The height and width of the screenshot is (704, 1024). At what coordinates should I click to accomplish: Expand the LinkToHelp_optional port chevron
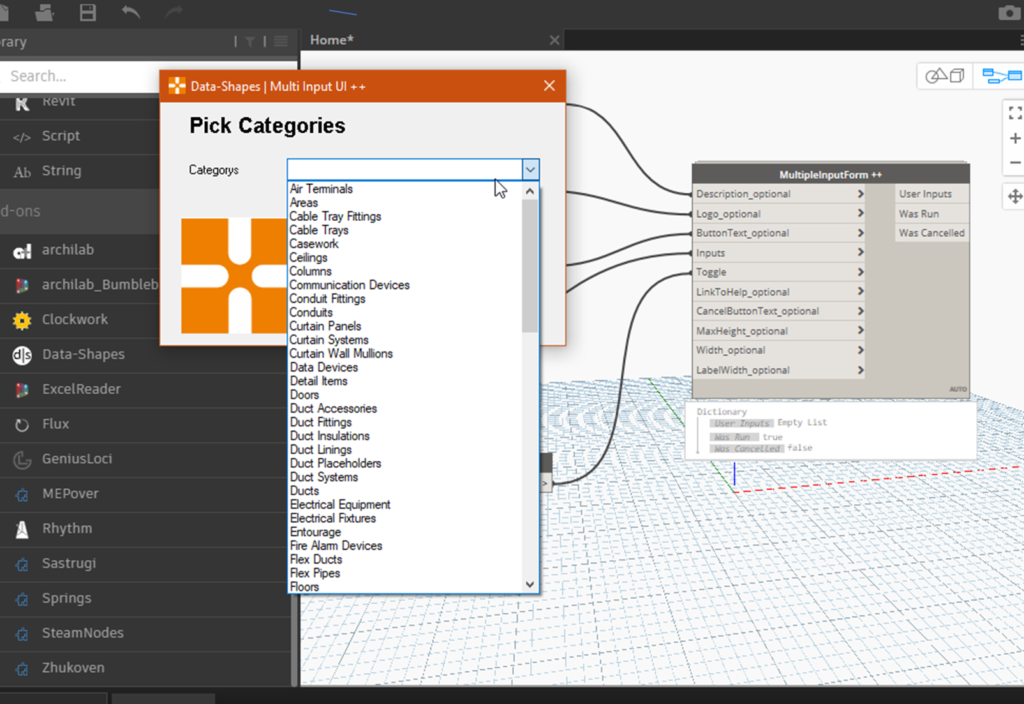tap(861, 292)
